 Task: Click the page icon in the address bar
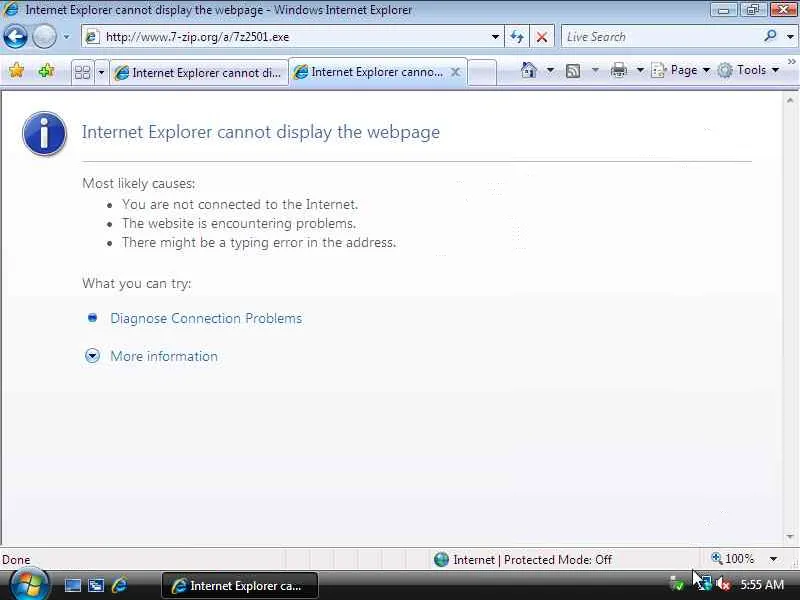[92, 37]
